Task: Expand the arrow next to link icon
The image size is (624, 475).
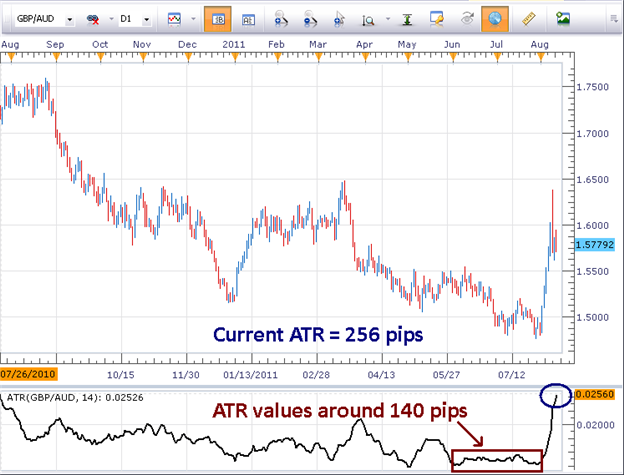Action: (111, 19)
